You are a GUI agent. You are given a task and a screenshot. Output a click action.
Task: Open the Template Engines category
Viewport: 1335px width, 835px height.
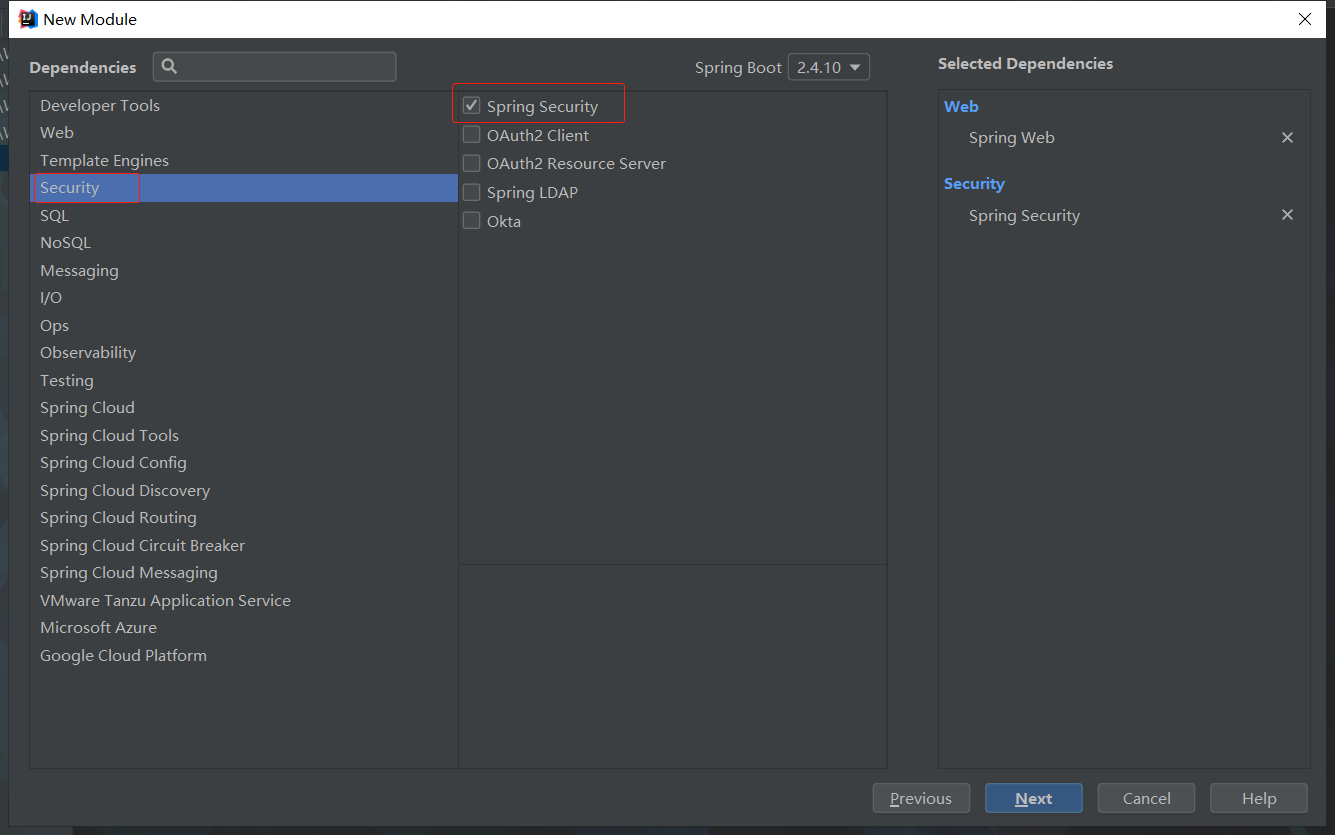point(244,160)
